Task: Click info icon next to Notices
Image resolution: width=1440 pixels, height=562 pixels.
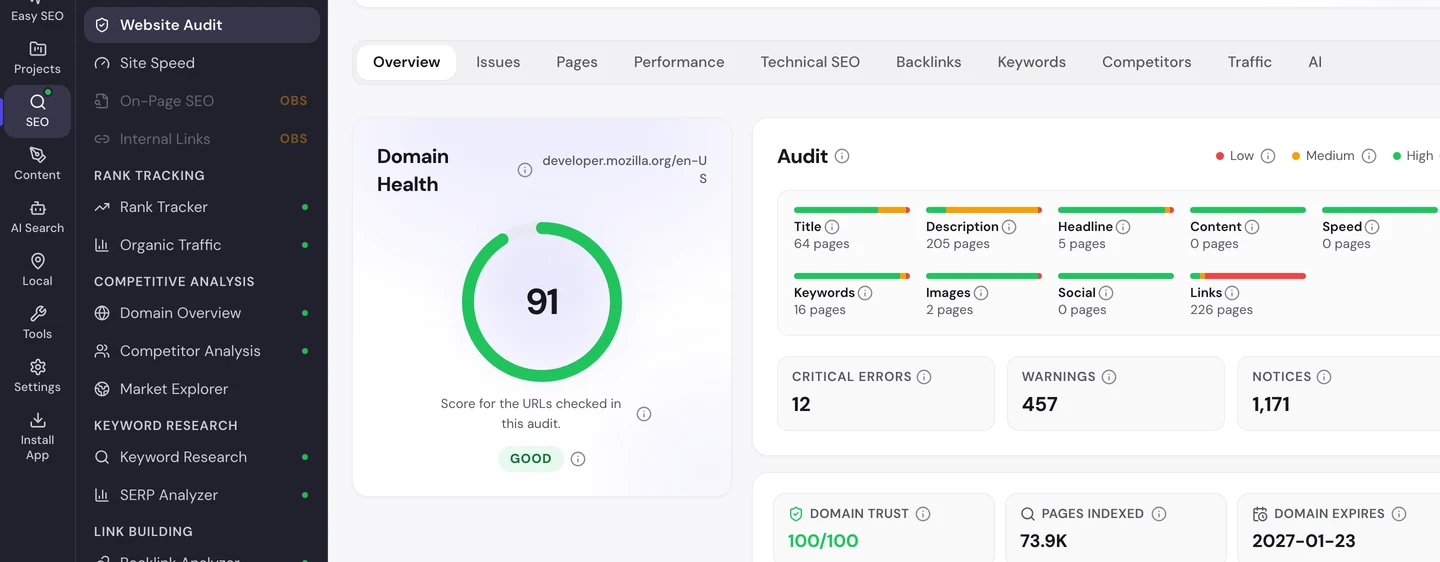Action: 1324,377
